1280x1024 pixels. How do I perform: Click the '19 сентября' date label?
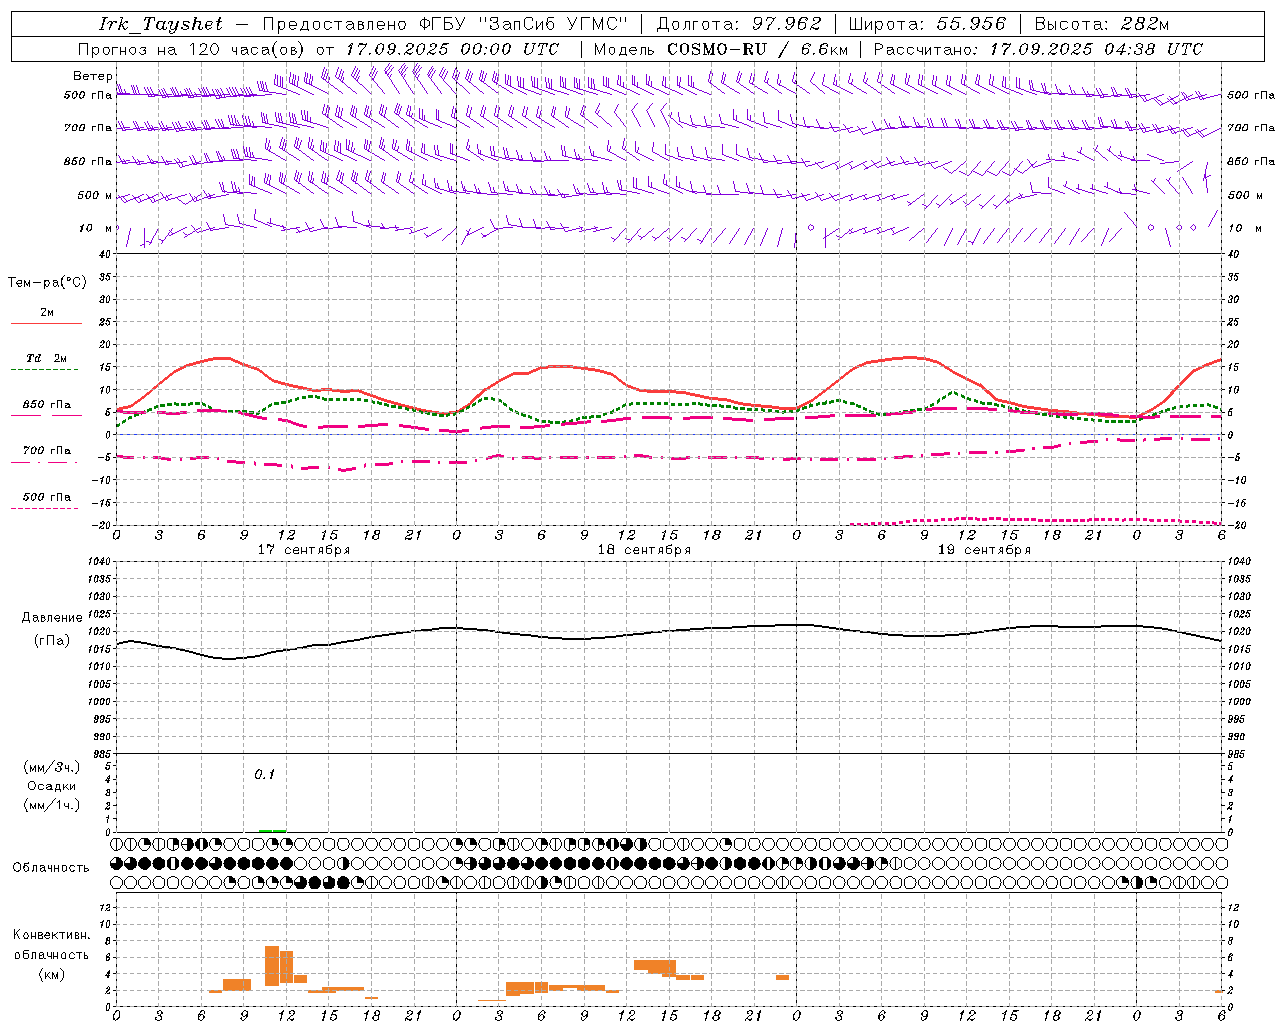tap(984, 550)
